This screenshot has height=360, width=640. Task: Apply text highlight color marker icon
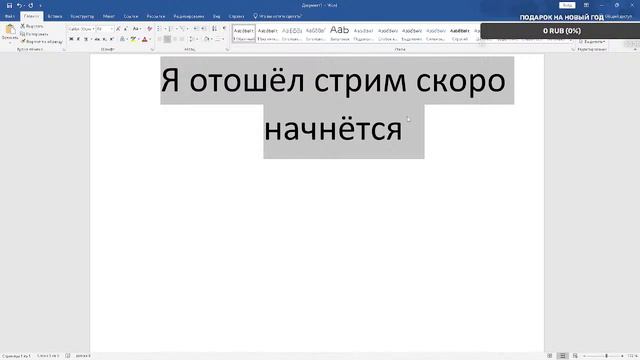(x=133, y=39)
